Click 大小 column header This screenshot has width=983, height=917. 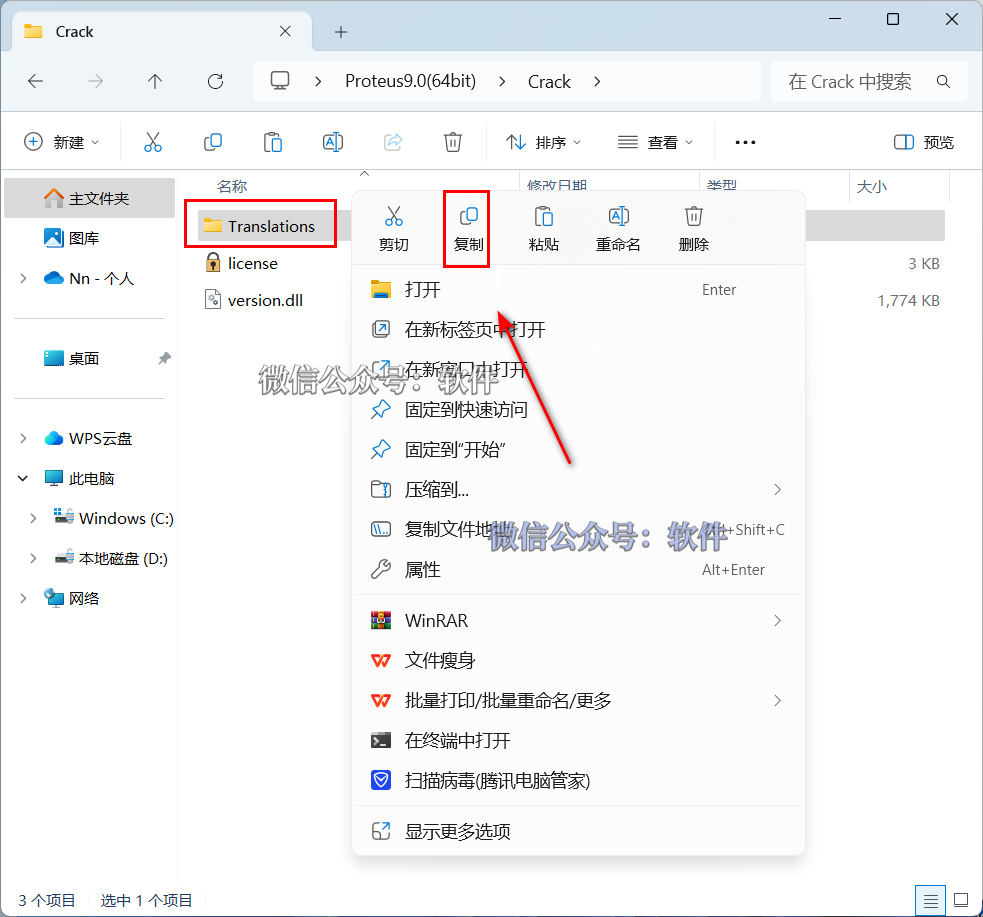pyautogui.click(x=871, y=186)
